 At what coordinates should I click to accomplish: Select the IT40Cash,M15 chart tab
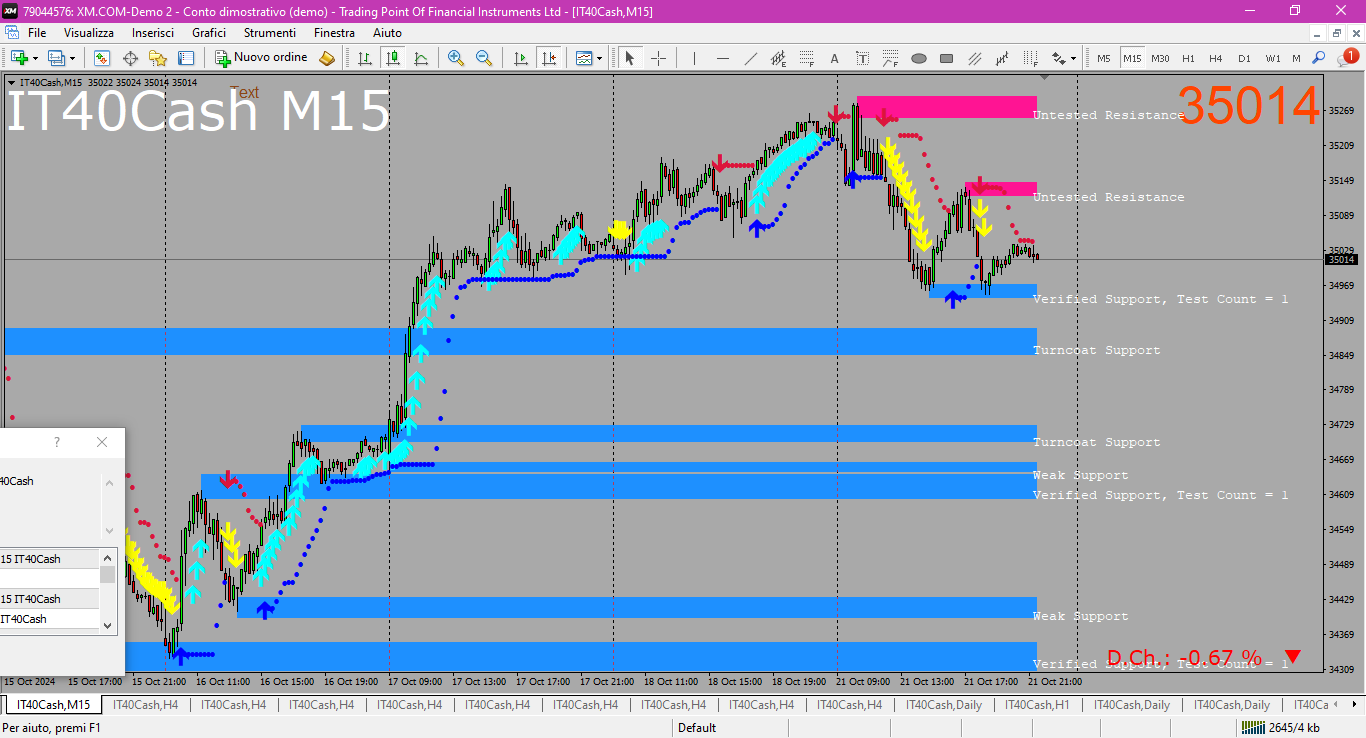(54, 705)
